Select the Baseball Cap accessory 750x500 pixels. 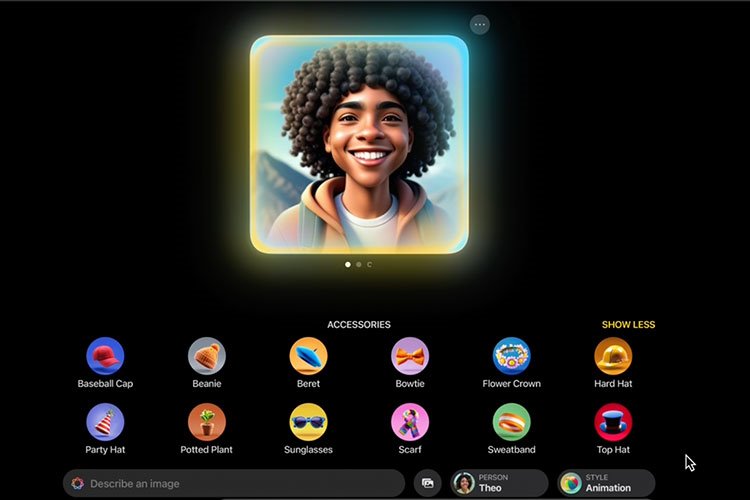(105, 356)
